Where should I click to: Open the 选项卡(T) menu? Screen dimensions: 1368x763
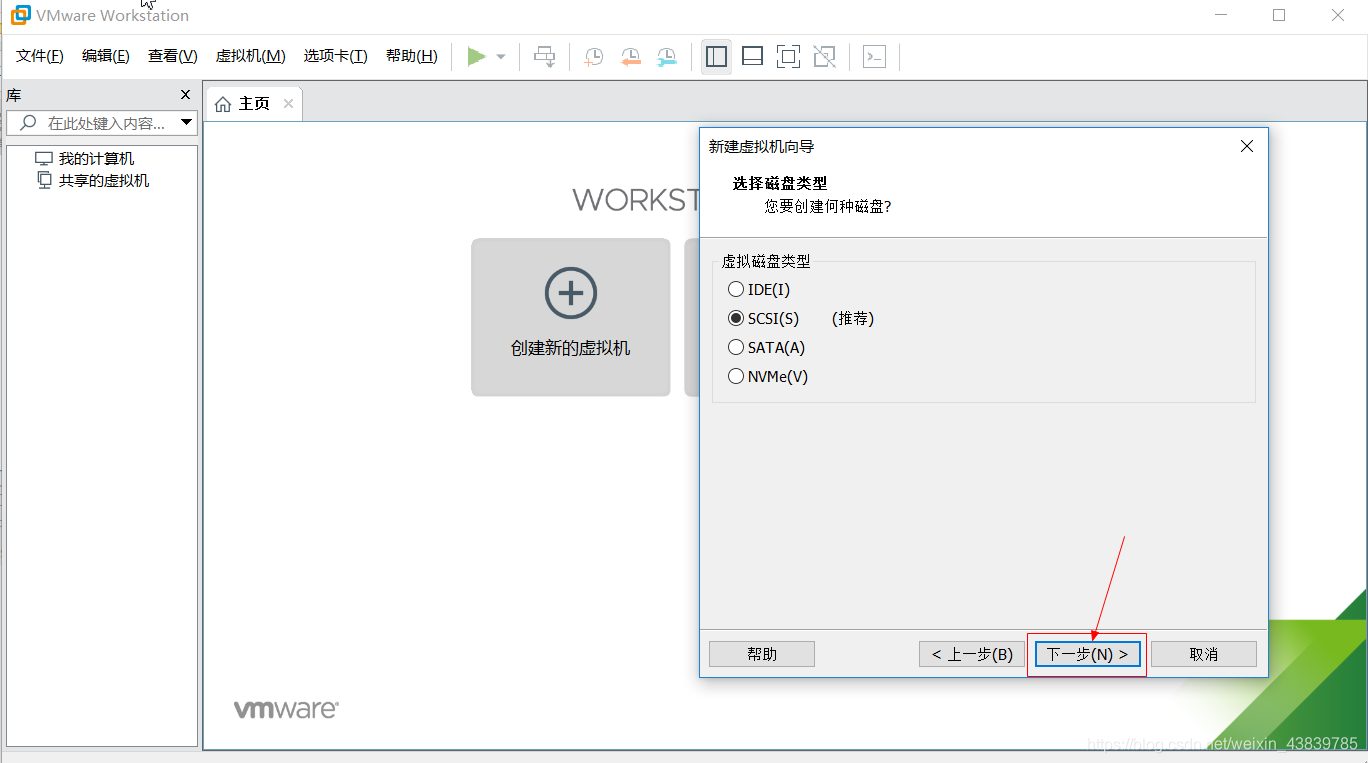[336, 56]
